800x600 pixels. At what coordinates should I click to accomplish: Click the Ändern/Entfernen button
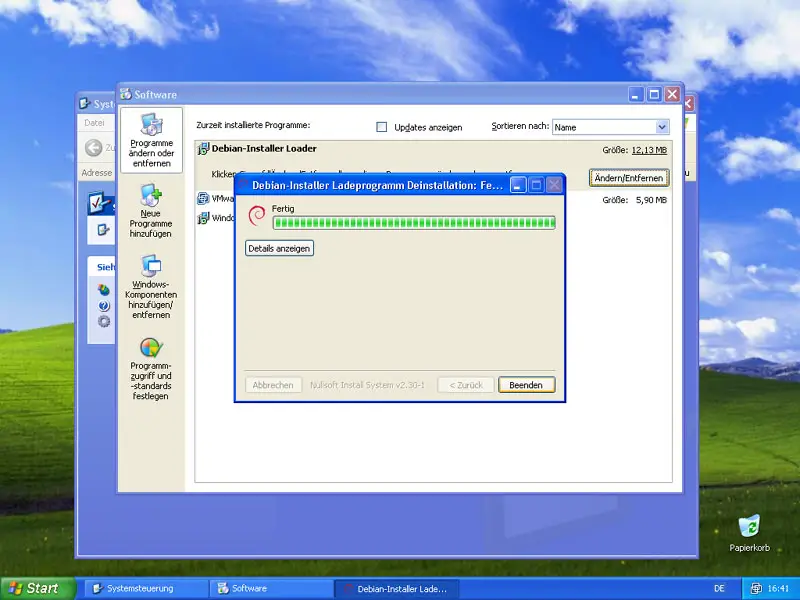click(629, 178)
